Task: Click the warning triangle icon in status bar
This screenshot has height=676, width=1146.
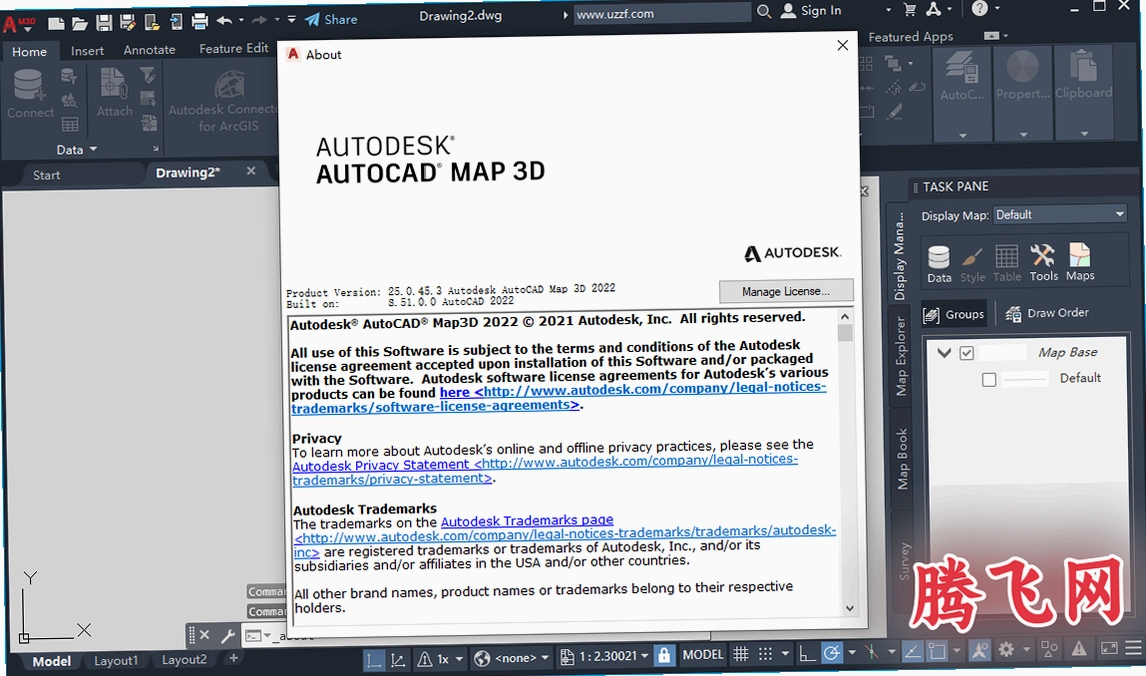Action: pos(1079,648)
